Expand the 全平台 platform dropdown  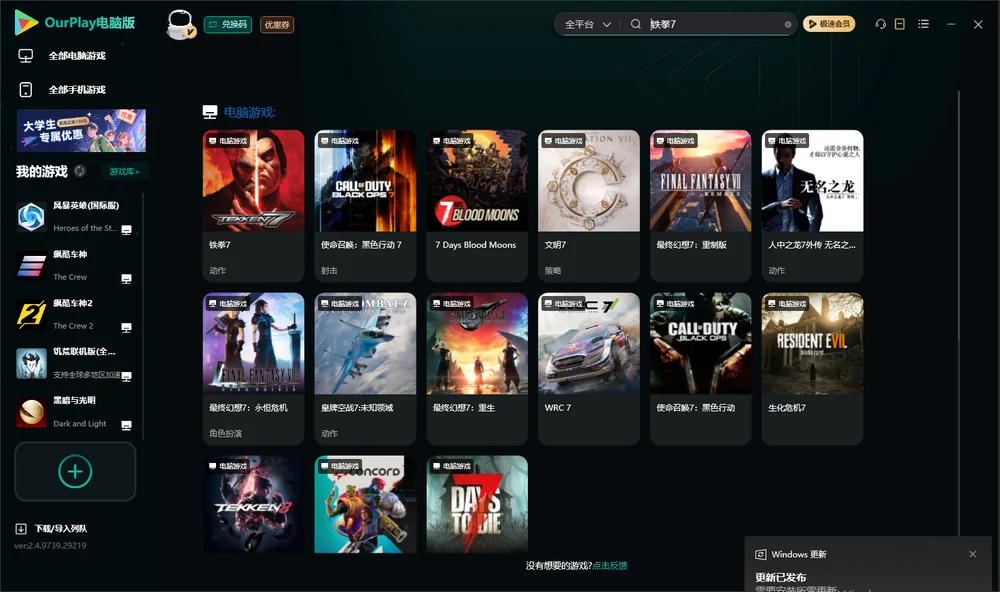tap(587, 24)
